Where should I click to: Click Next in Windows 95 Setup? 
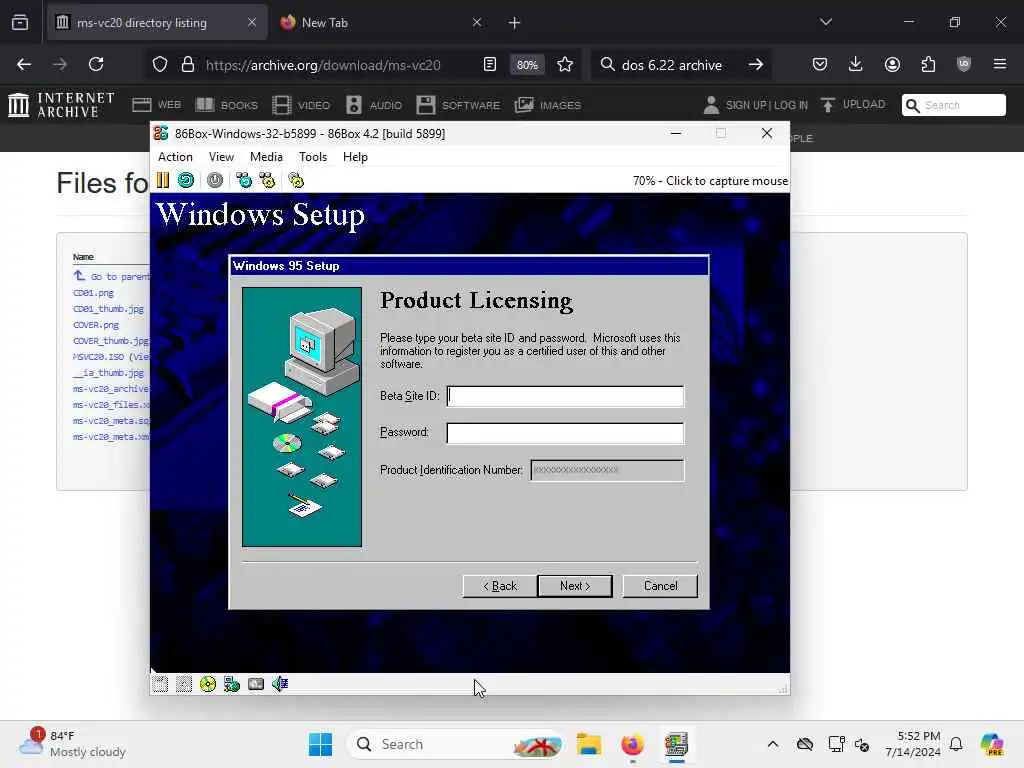[575, 586]
